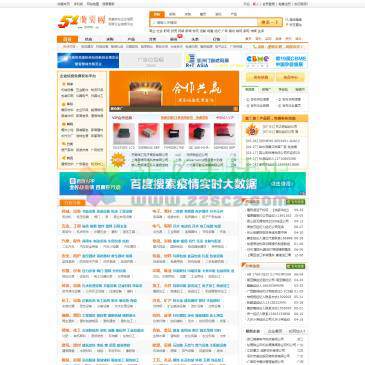Image resolution: width=365 pixels, height=365 pixels.
Task: Open the 百度搜索疫情实时大数据 banner
Action: (182, 184)
